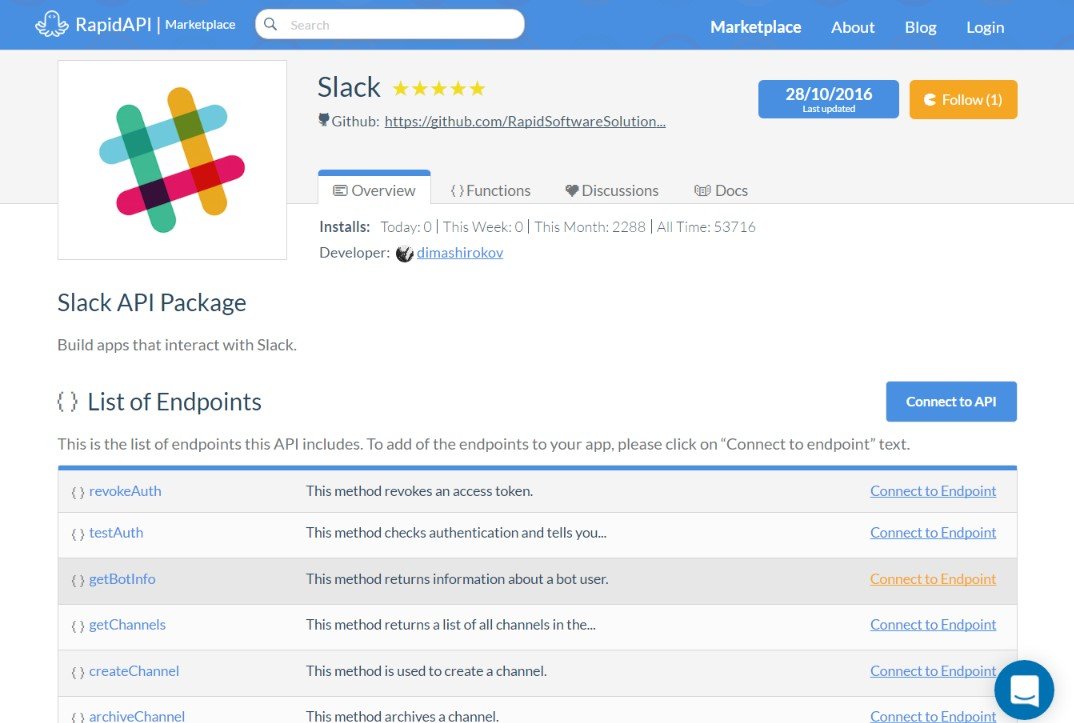1074x723 pixels.
Task: Click the GitHub octocat icon
Action: point(324,120)
